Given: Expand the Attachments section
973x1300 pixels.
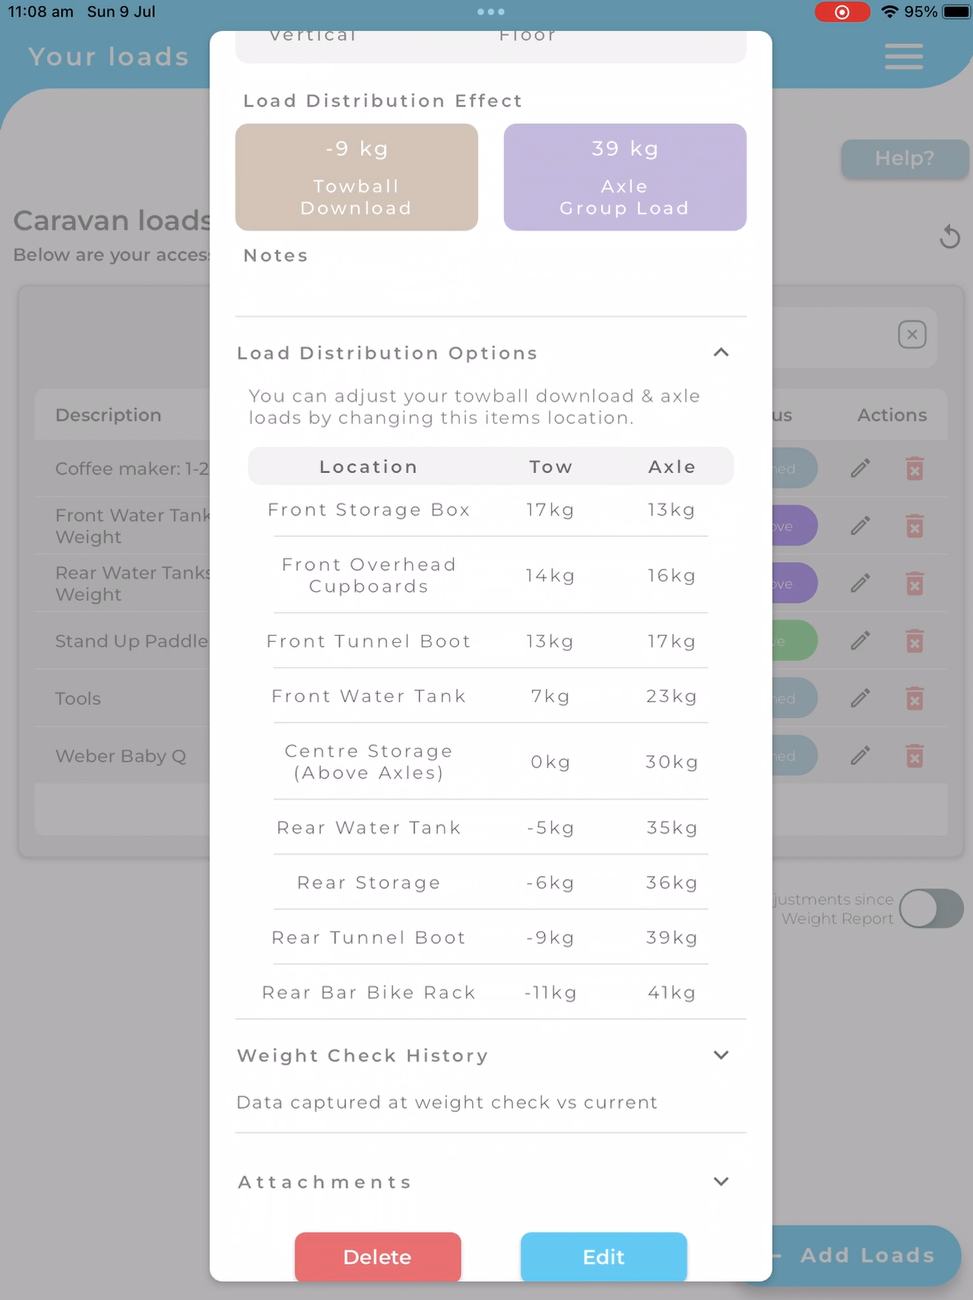Looking at the screenshot, I should point(721,1181).
